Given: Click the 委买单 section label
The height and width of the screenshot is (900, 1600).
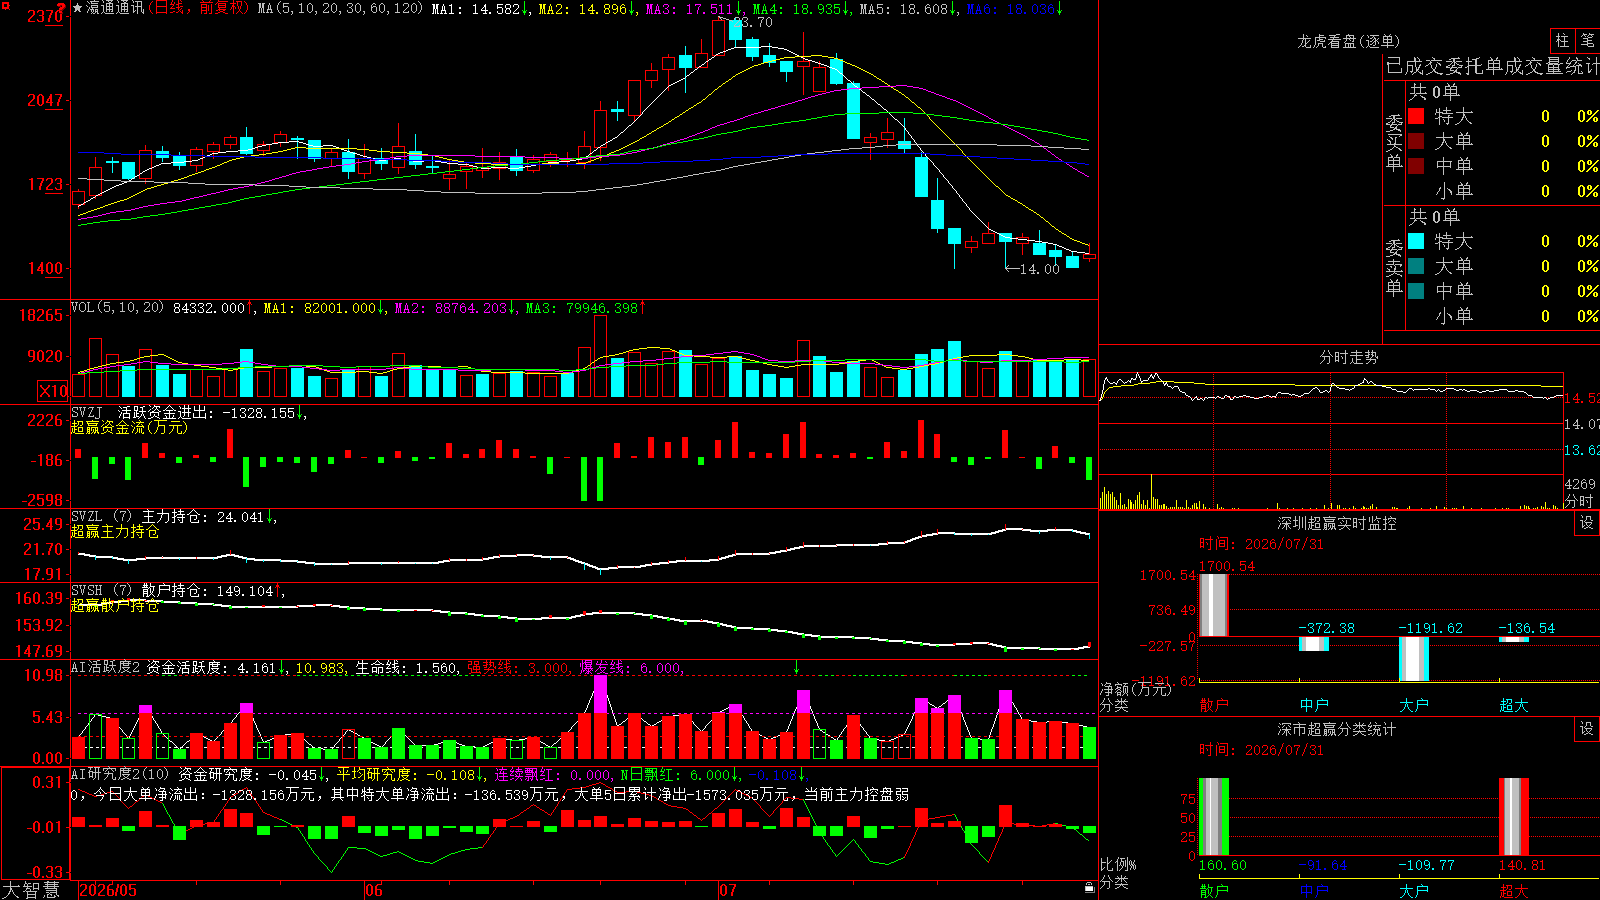Looking at the screenshot, I should click(x=1394, y=142).
